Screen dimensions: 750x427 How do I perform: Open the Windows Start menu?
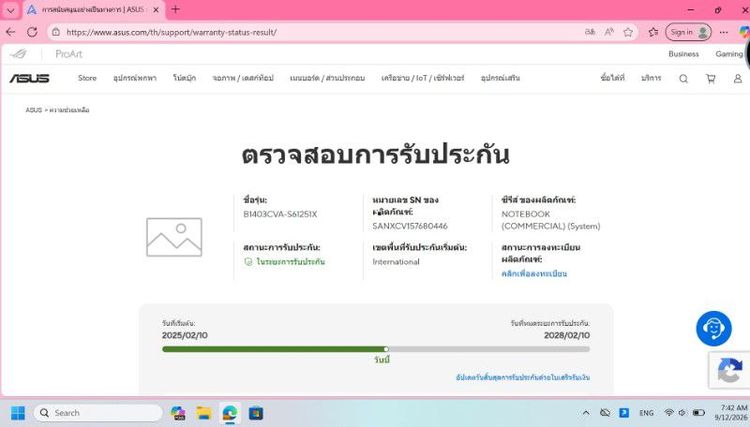click(18, 413)
